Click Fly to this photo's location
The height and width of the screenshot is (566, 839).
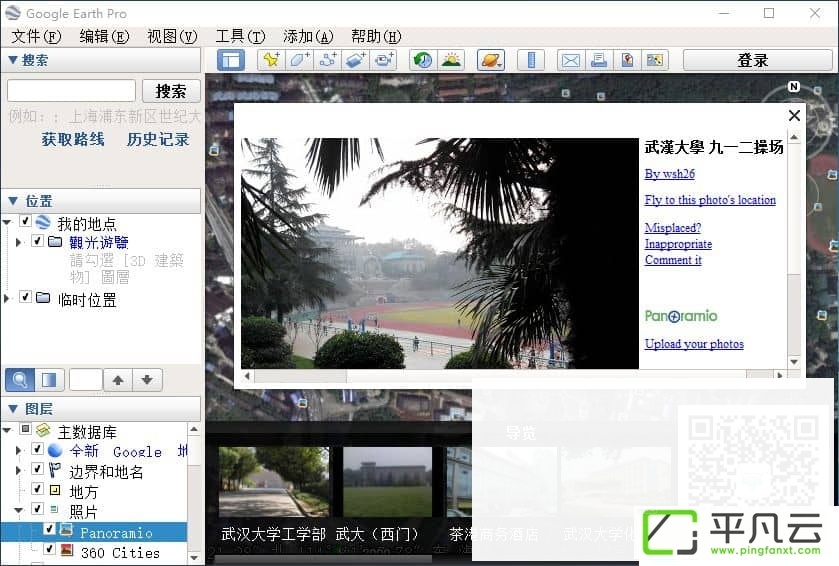point(710,200)
